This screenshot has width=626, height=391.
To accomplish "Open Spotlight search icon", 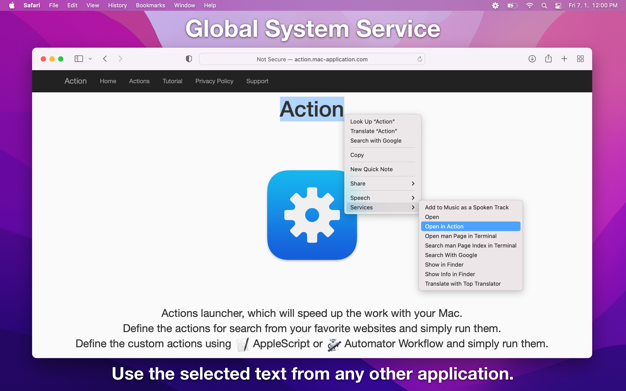I will [544, 6].
